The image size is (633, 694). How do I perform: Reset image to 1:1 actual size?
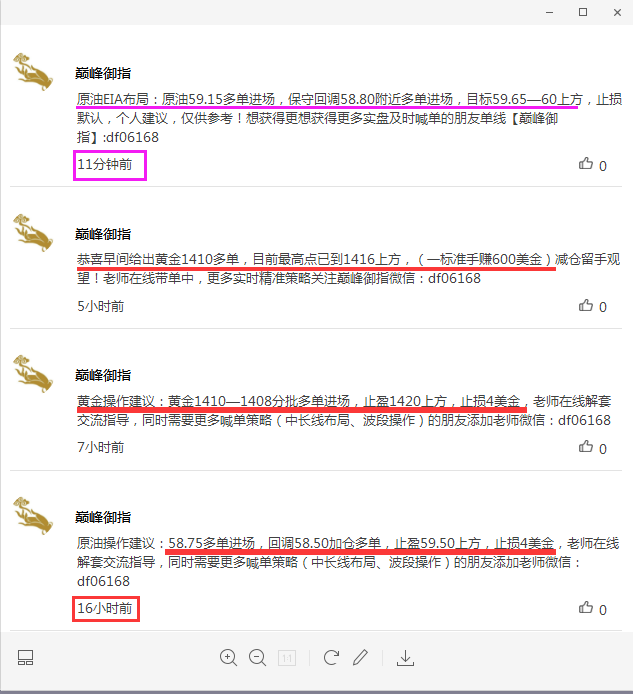click(287, 658)
